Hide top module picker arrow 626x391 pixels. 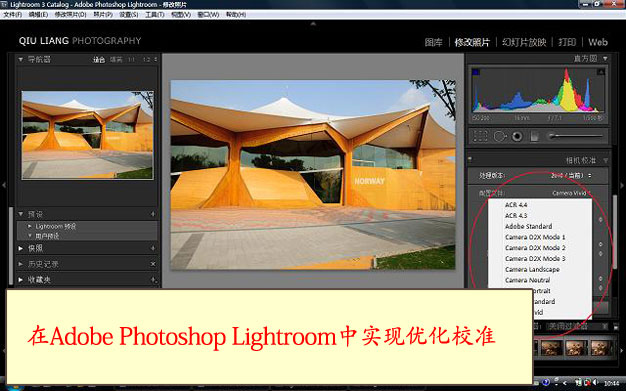(313, 24)
